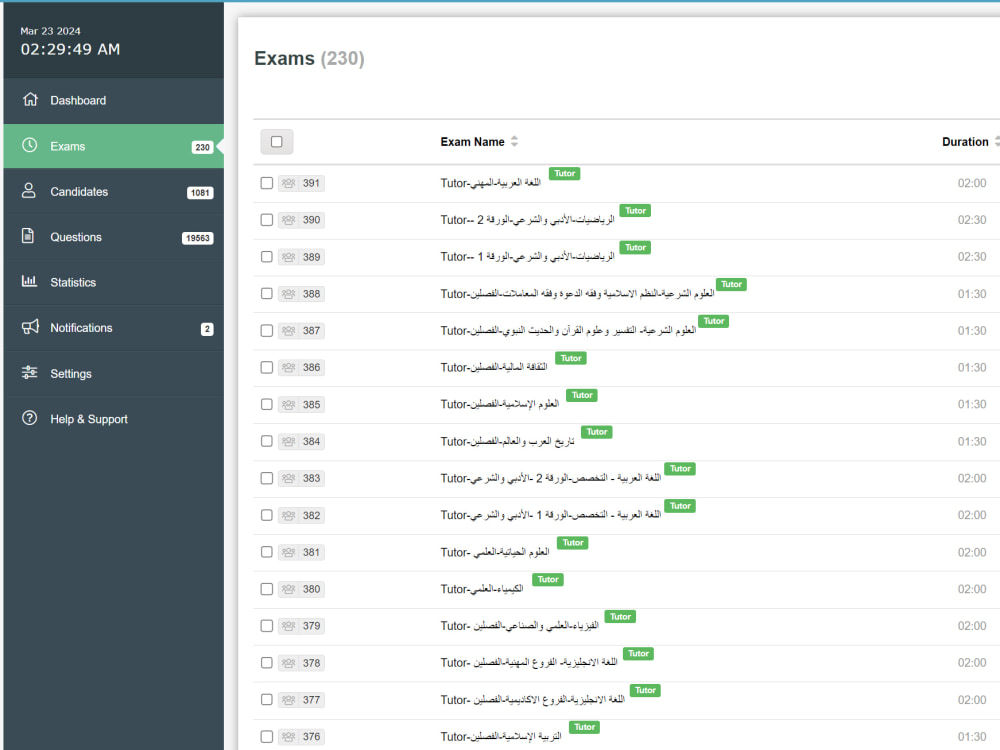Open the exam name link in row 381
1000x750 pixels.
(x=495, y=552)
